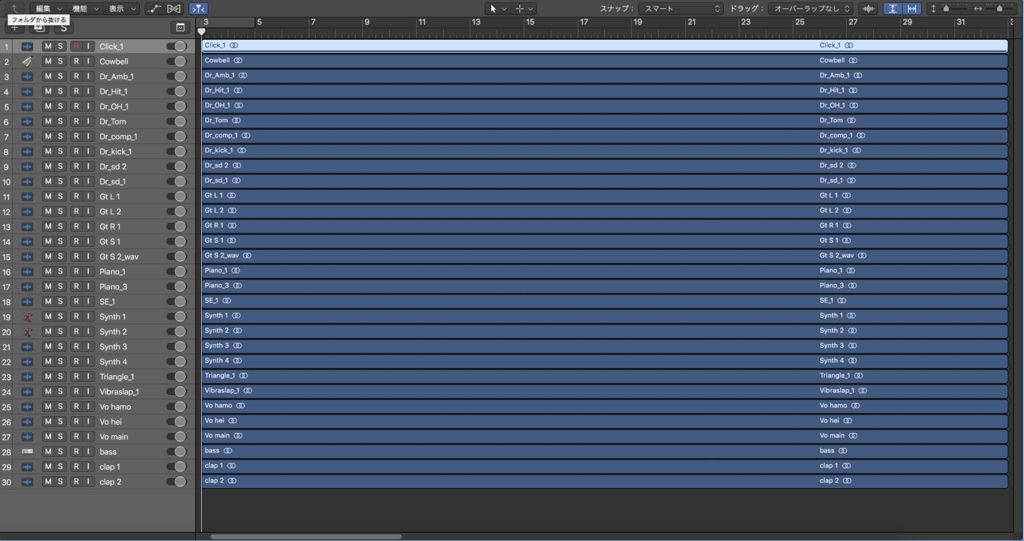Screen dimensions: 1024x541
Task: Click the Piano_1 track audio icon
Action: (x=27, y=272)
